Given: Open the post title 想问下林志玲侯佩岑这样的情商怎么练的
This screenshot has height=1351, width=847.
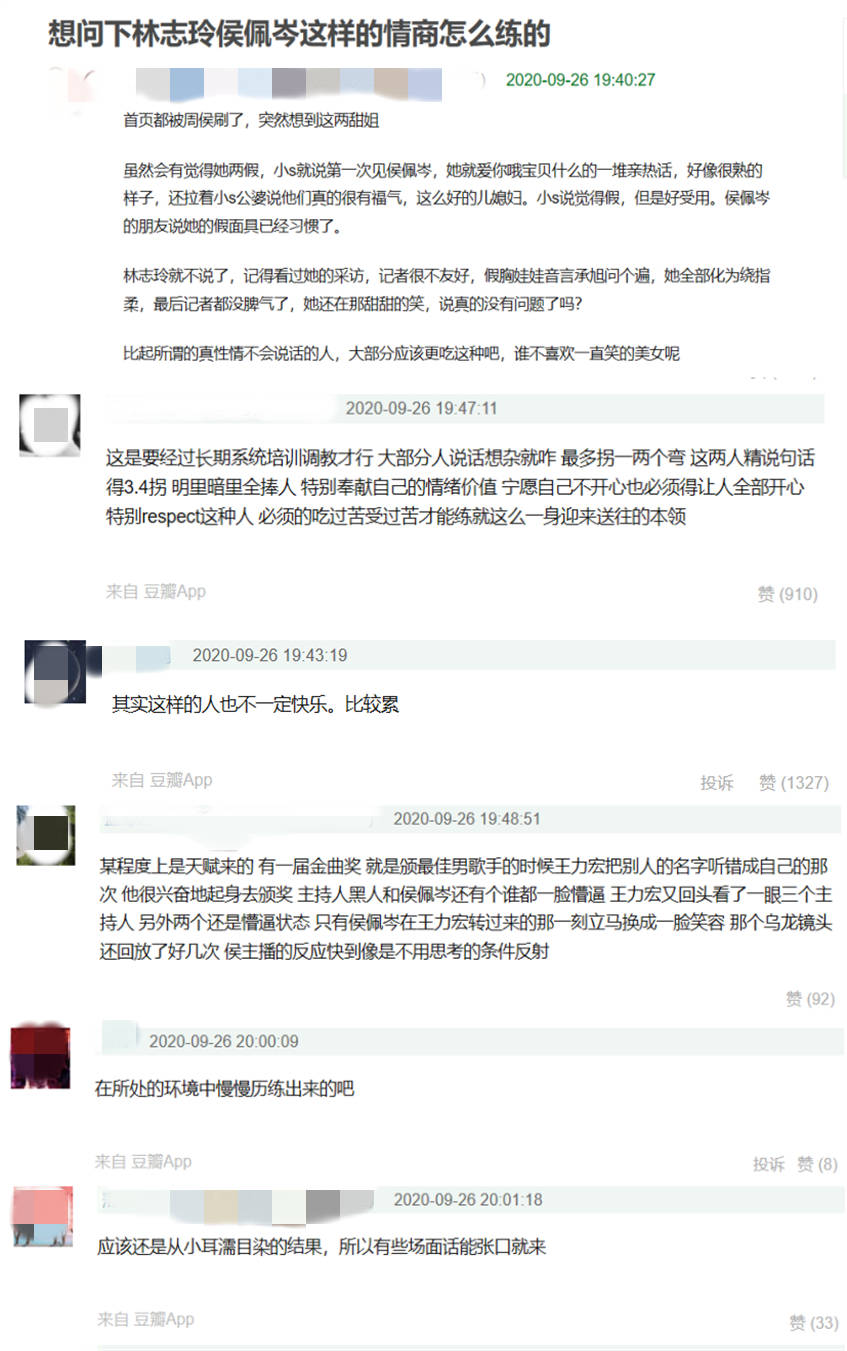Looking at the screenshot, I should pos(300,33).
